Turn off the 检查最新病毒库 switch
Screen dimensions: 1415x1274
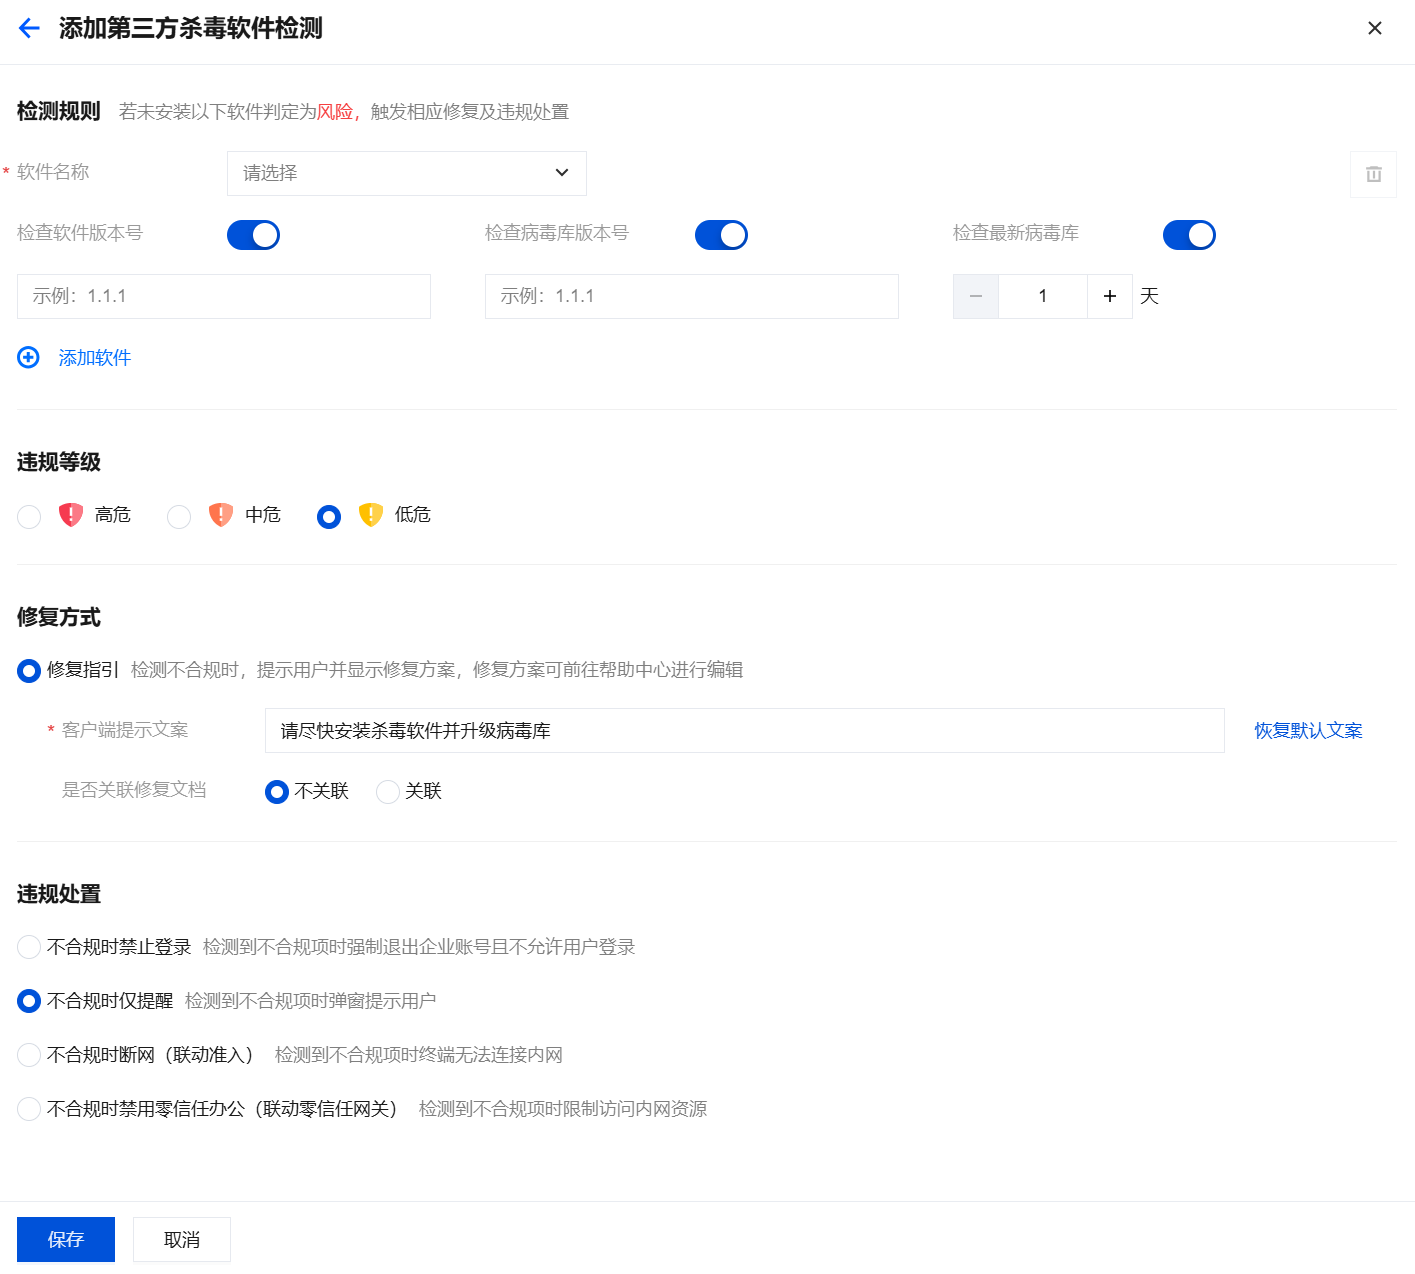pos(1189,235)
